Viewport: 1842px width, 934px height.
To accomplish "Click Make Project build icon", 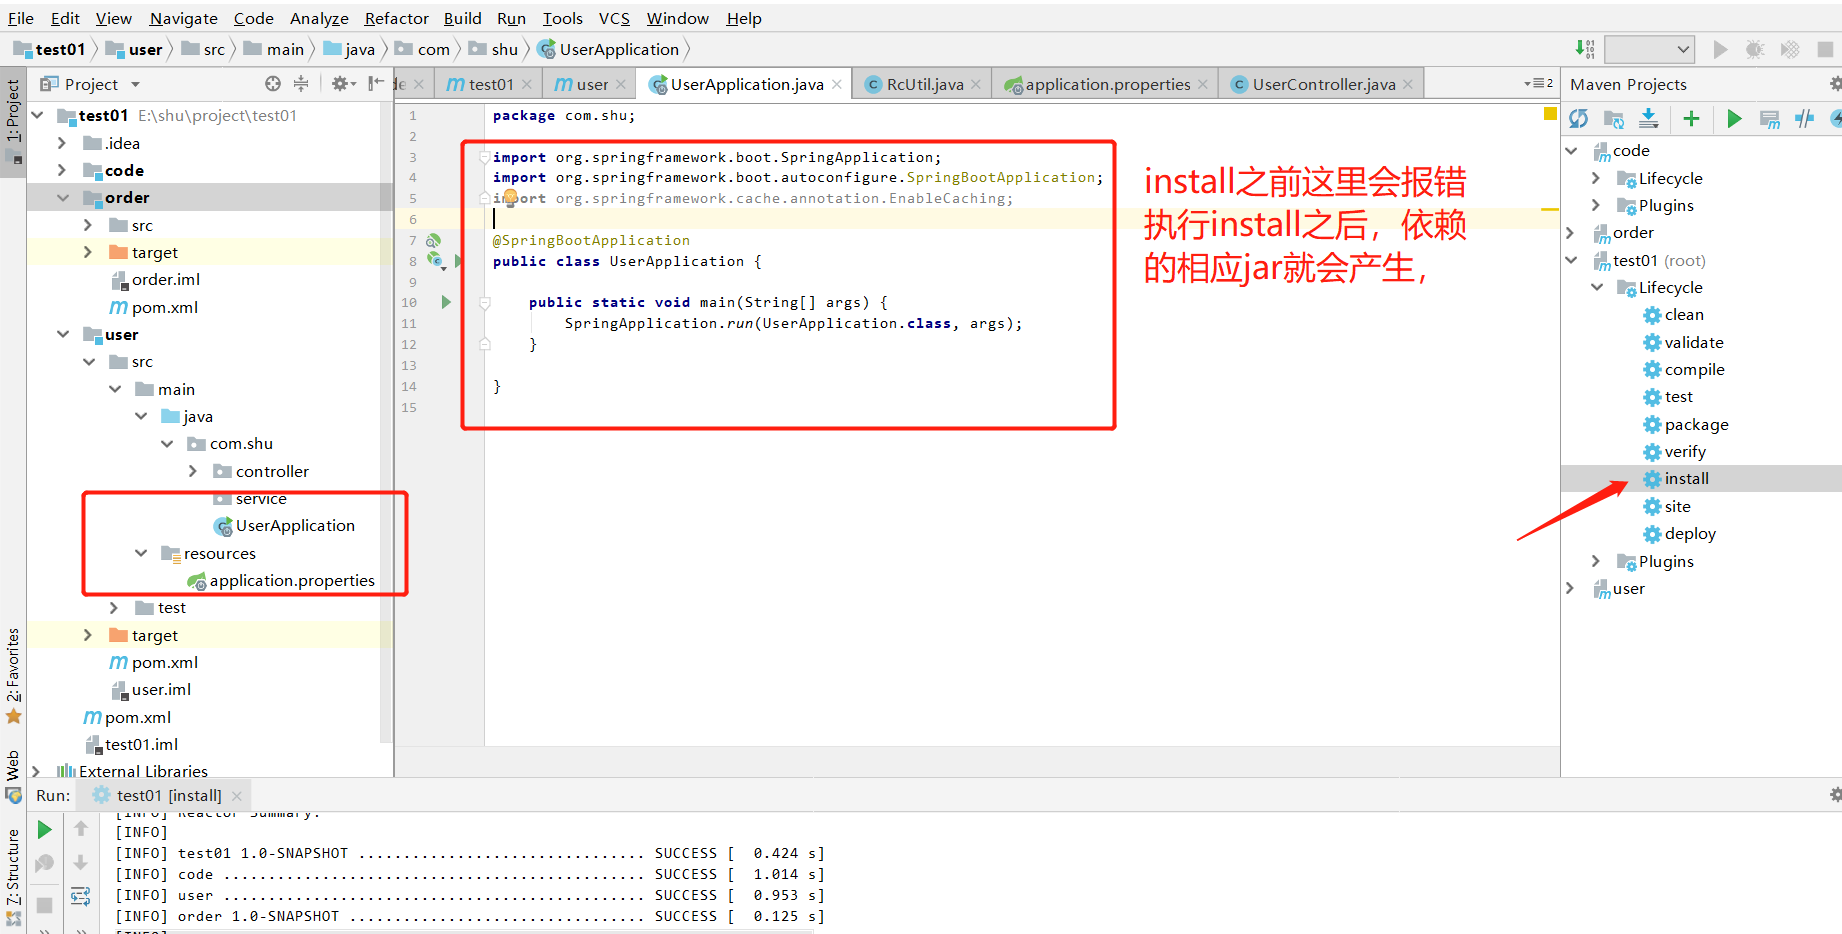I will (x=1585, y=49).
